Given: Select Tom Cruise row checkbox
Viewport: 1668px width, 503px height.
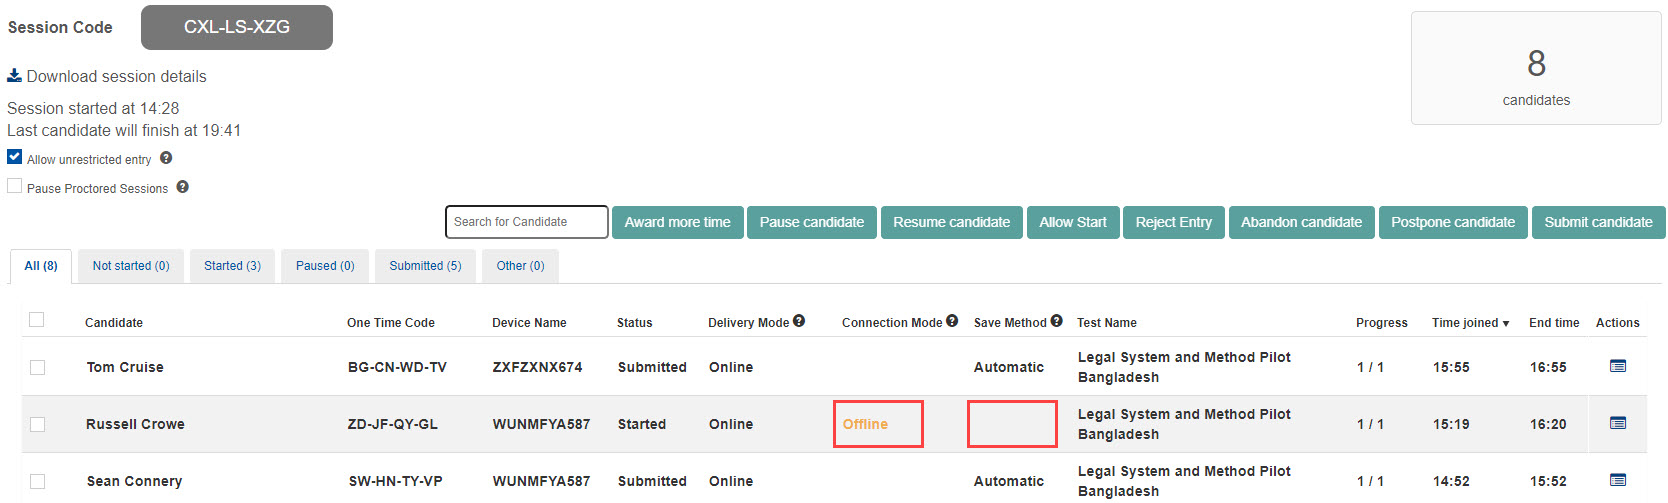Looking at the screenshot, I should (37, 367).
